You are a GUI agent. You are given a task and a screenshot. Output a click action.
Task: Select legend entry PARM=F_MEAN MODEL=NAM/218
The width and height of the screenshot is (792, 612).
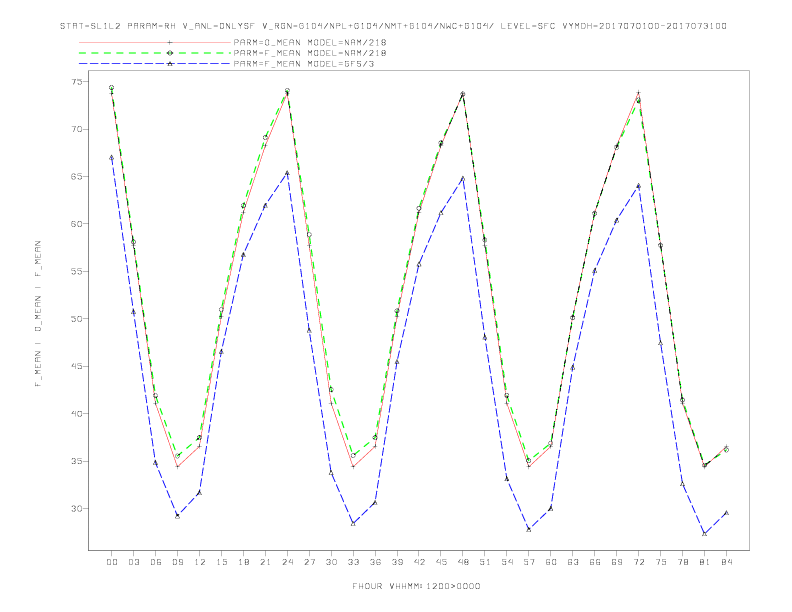click(310, 53)
